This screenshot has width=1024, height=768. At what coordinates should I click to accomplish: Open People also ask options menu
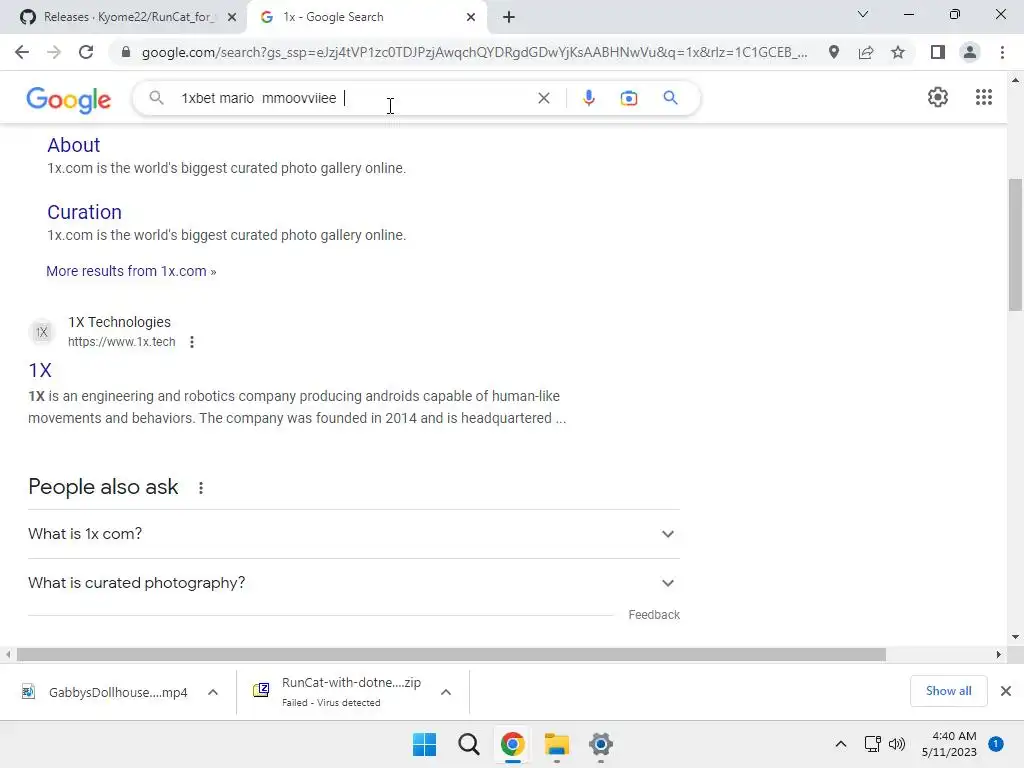click(201, 487)
